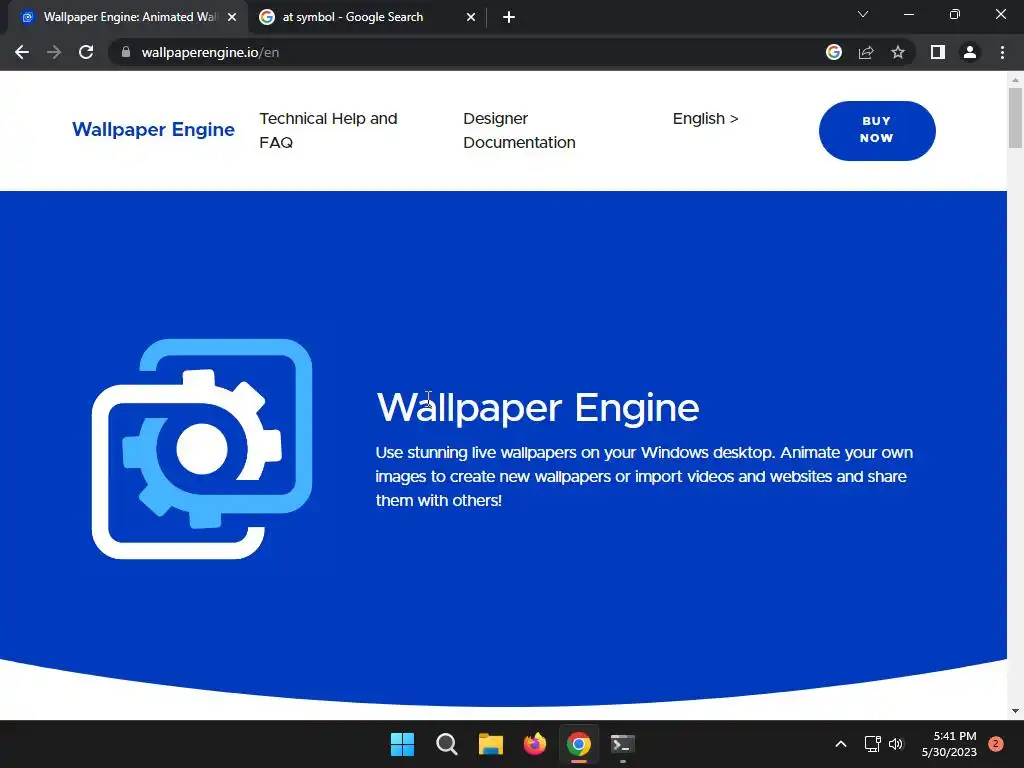The image size is (1024, 768).
Task: Click the browser forward arrow
Action: click(54, 52)
